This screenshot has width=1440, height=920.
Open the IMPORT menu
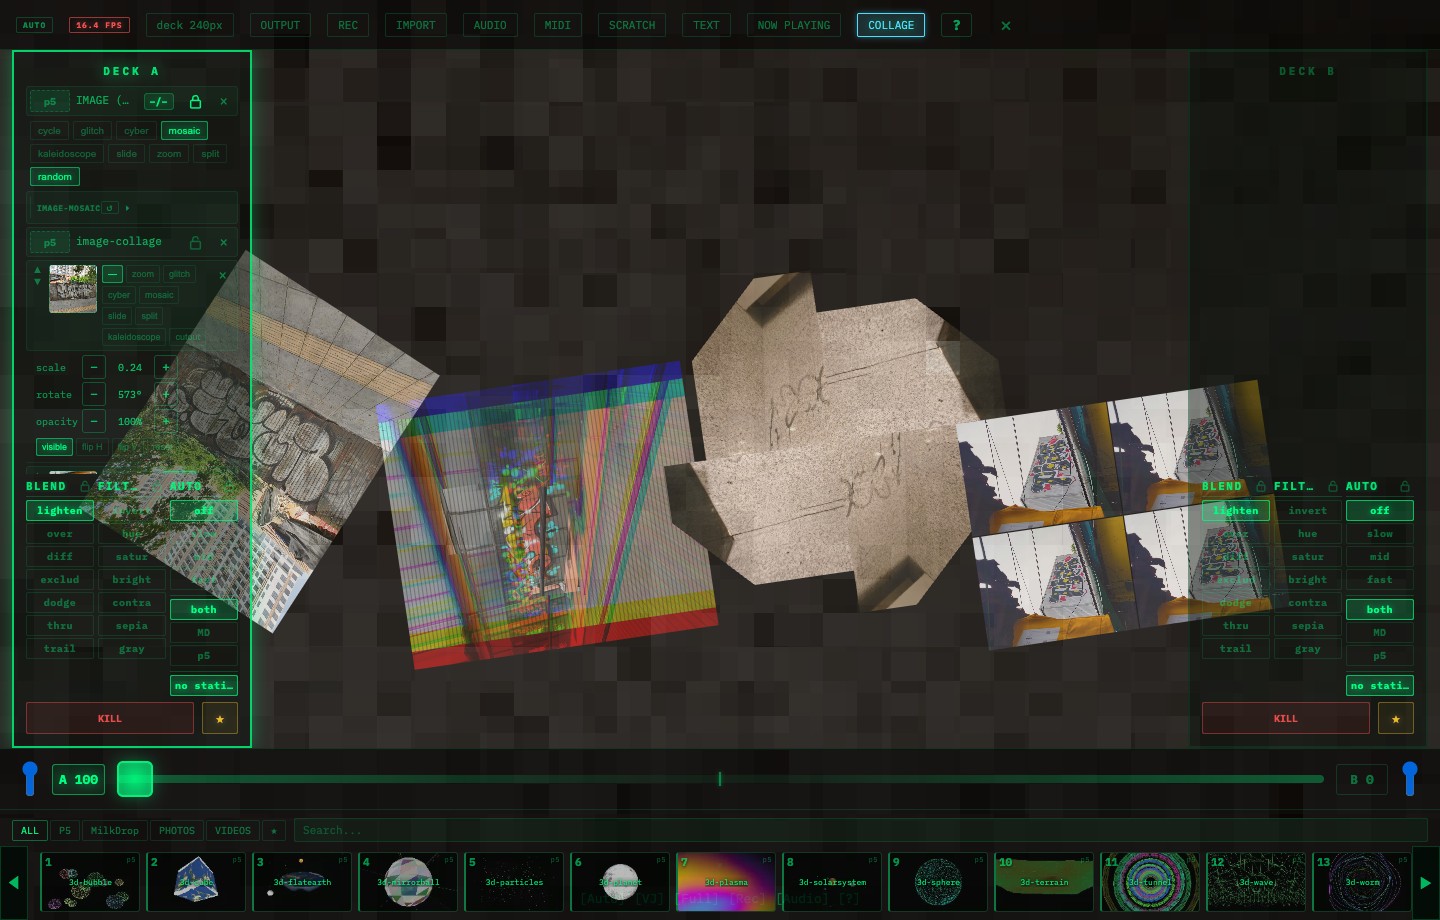tap(416, 25)
